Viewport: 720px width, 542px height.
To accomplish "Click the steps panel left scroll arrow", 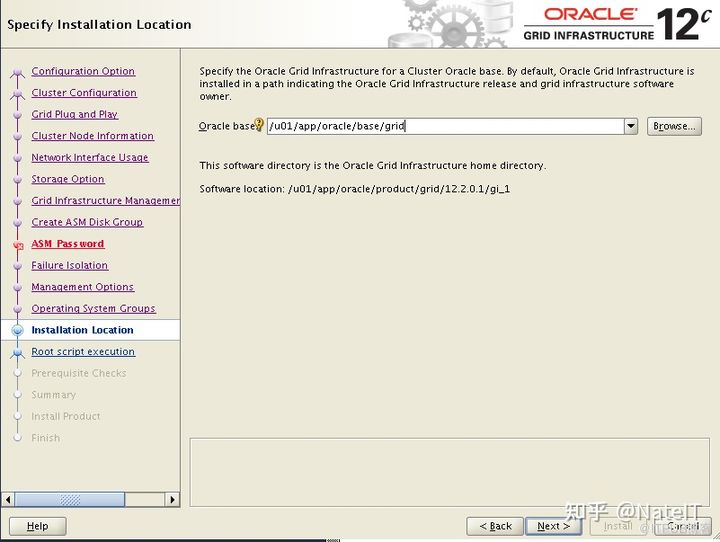I will click(8, 499).
